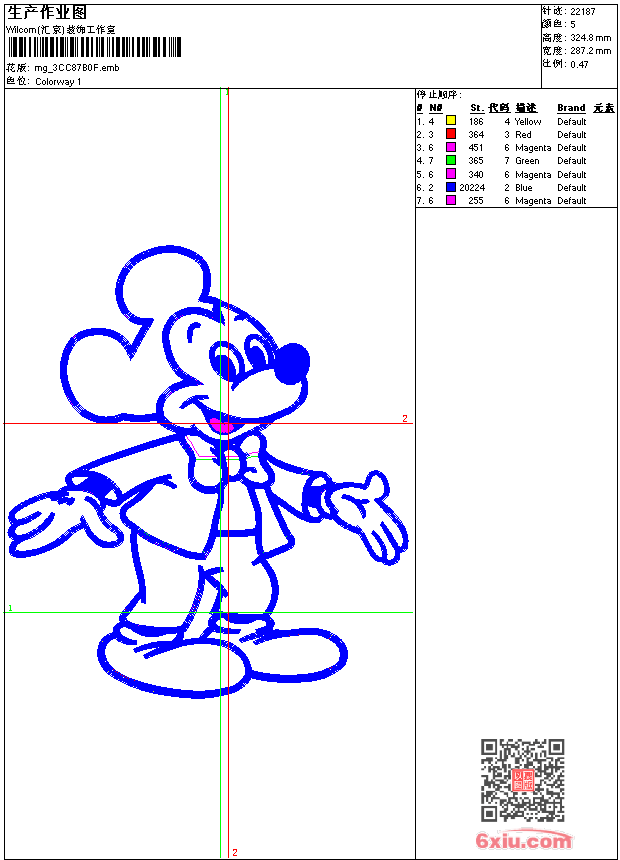Click the Mickey Mouse embroidery design preview
620x860 pixels.
pos(207,472)
